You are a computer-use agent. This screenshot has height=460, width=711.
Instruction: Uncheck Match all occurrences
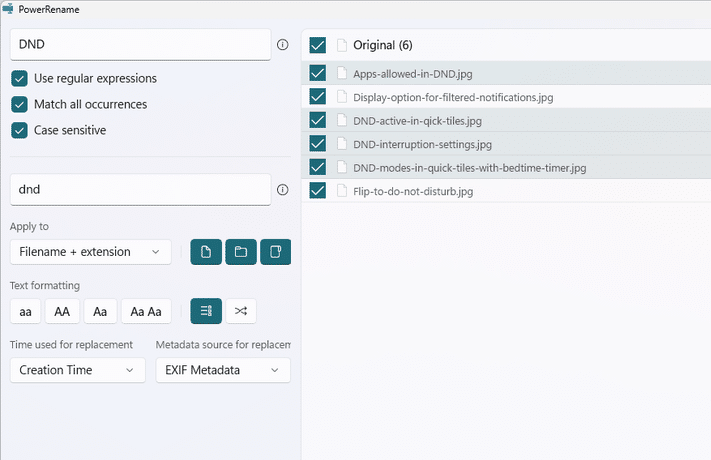(x=19, y=104)
